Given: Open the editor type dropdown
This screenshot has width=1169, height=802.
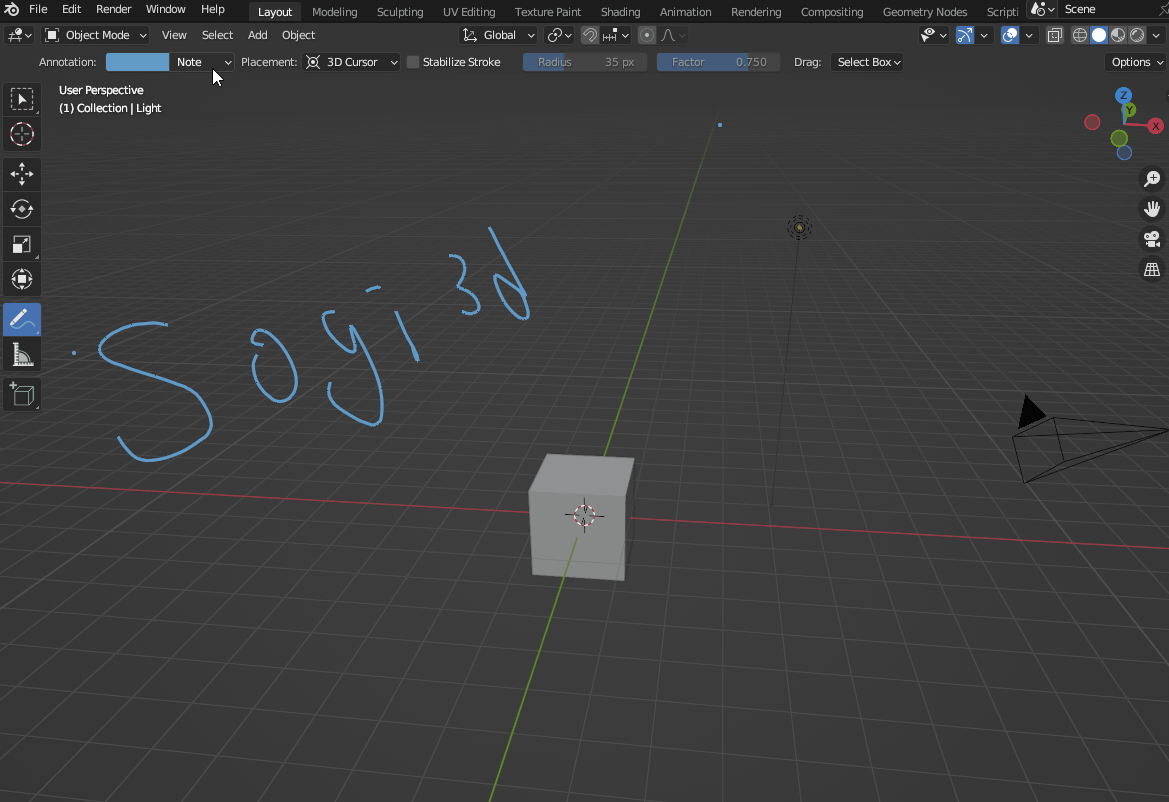Looking at the screenshot, I should (19, 35).
